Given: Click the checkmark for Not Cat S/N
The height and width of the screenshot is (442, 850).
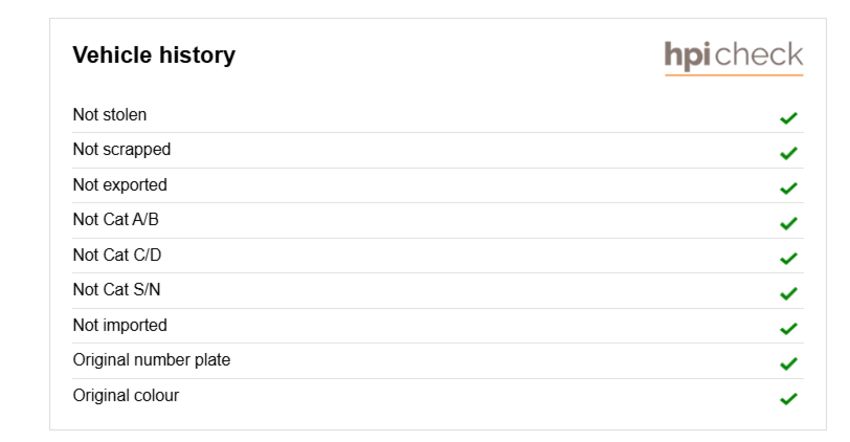Looking at the screenshot, I should pyautogui.click(x=788, y=293).
